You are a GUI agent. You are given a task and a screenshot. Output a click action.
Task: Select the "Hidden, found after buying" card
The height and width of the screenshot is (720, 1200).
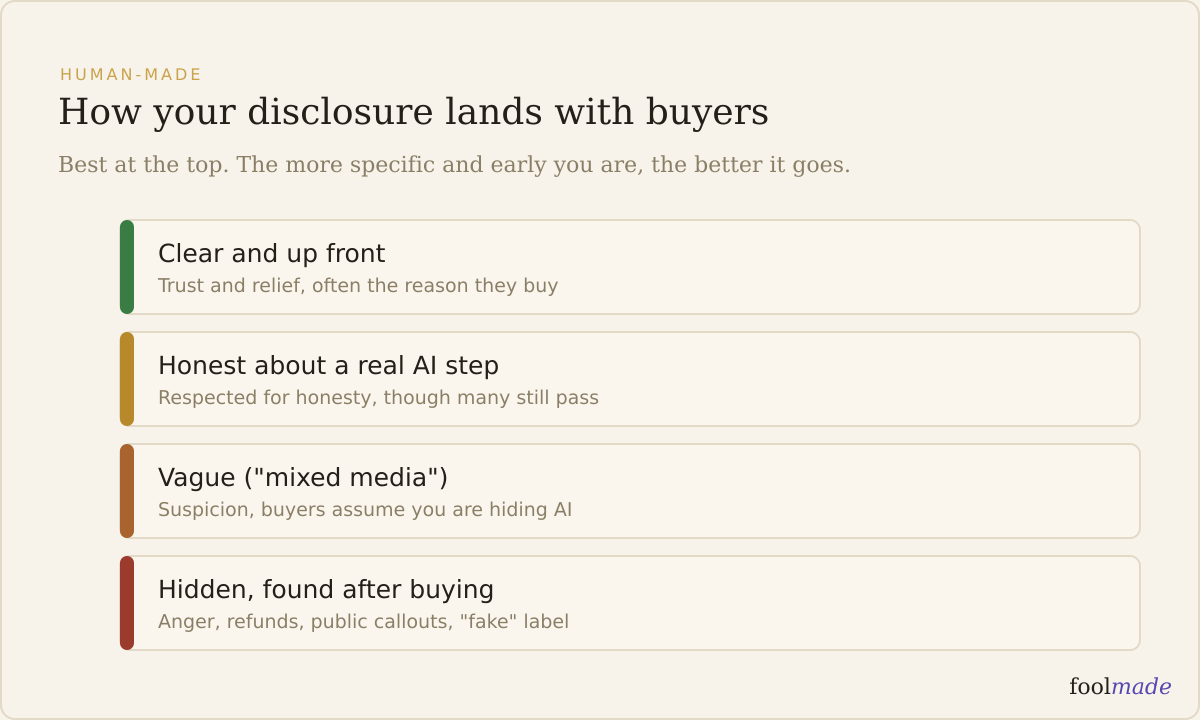(630, 603)
